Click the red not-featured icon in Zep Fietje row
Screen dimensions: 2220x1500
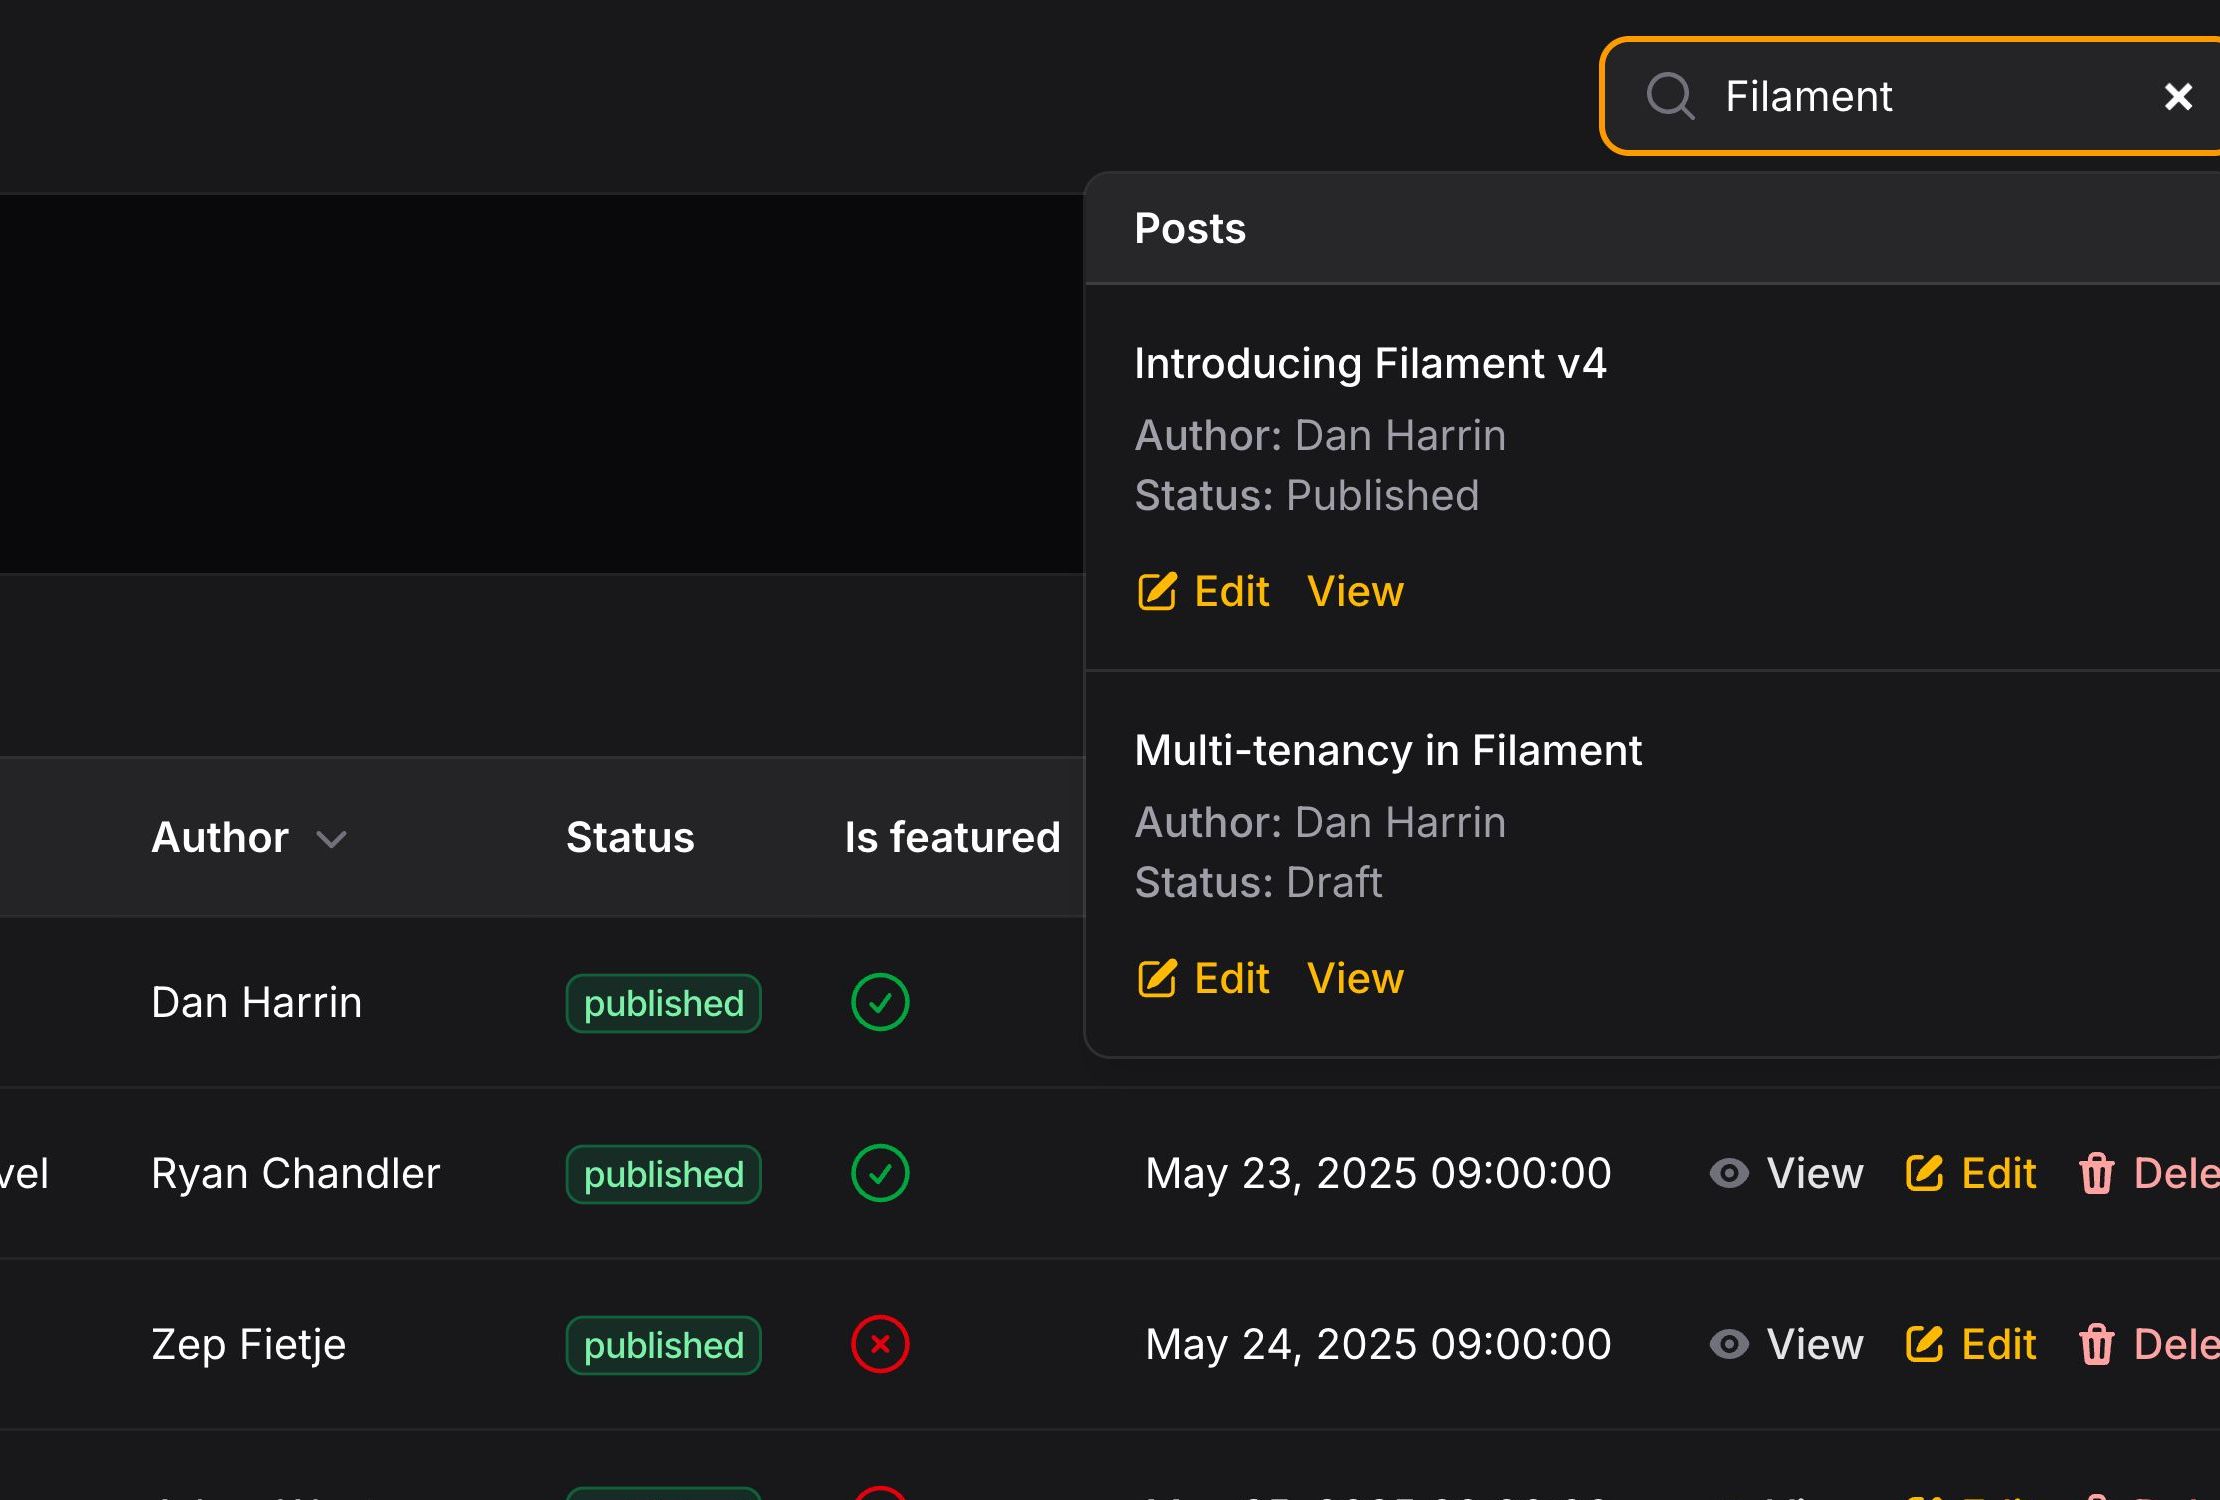[880, 1344]
